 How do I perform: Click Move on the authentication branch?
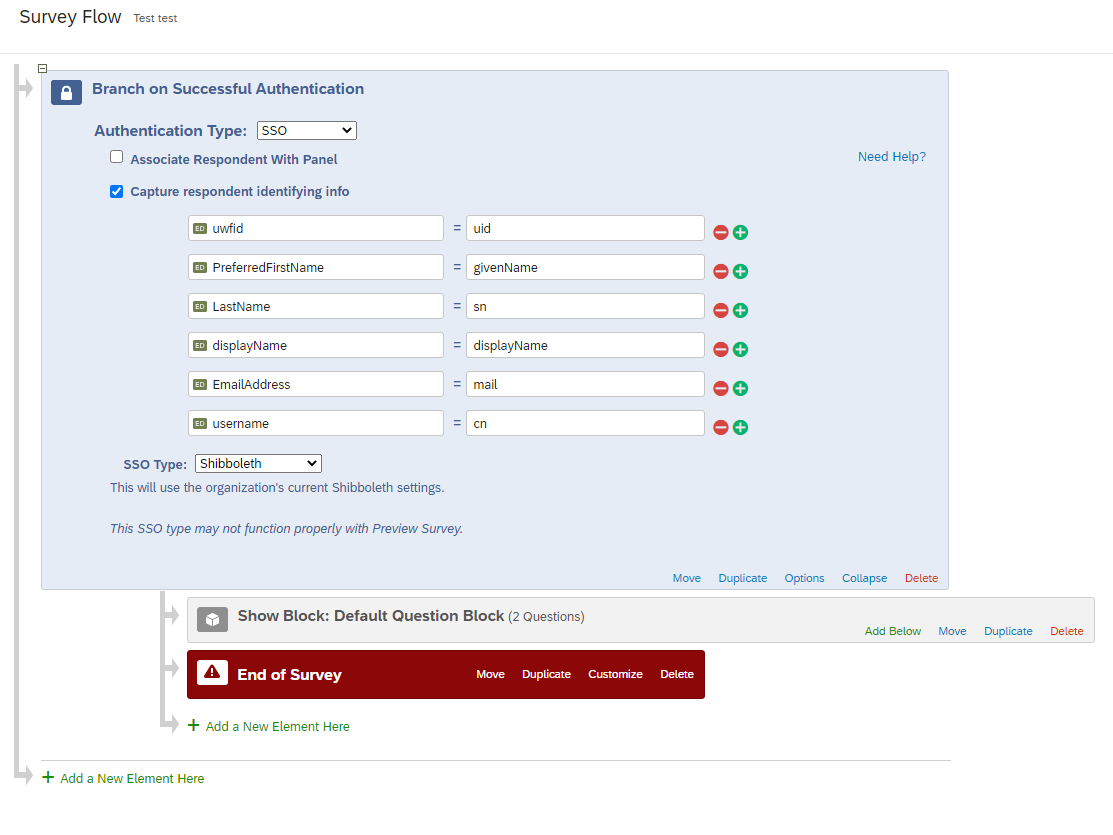686,578
